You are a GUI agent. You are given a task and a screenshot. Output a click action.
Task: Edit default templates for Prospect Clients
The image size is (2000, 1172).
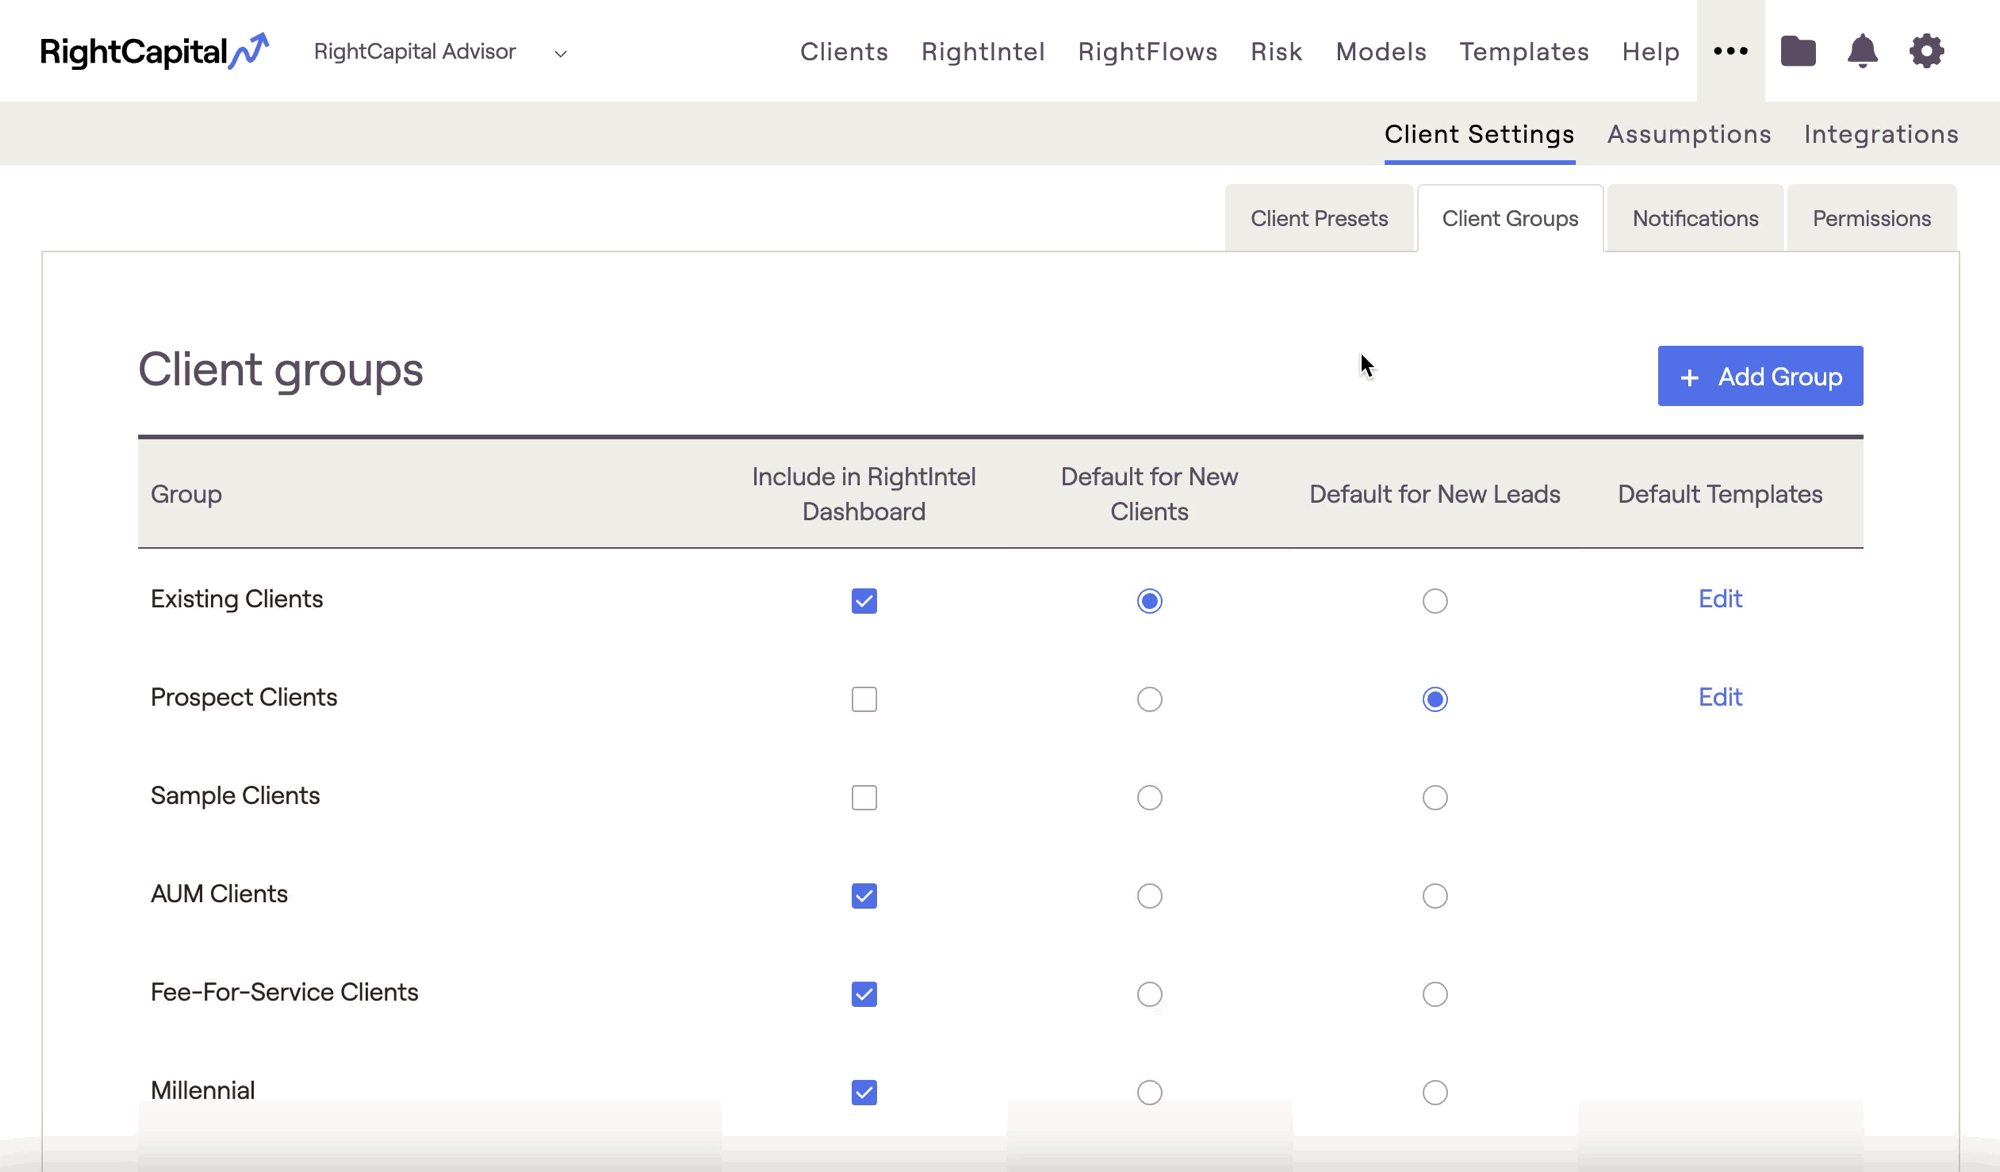pyautogui.click(x=1720, y=697)
